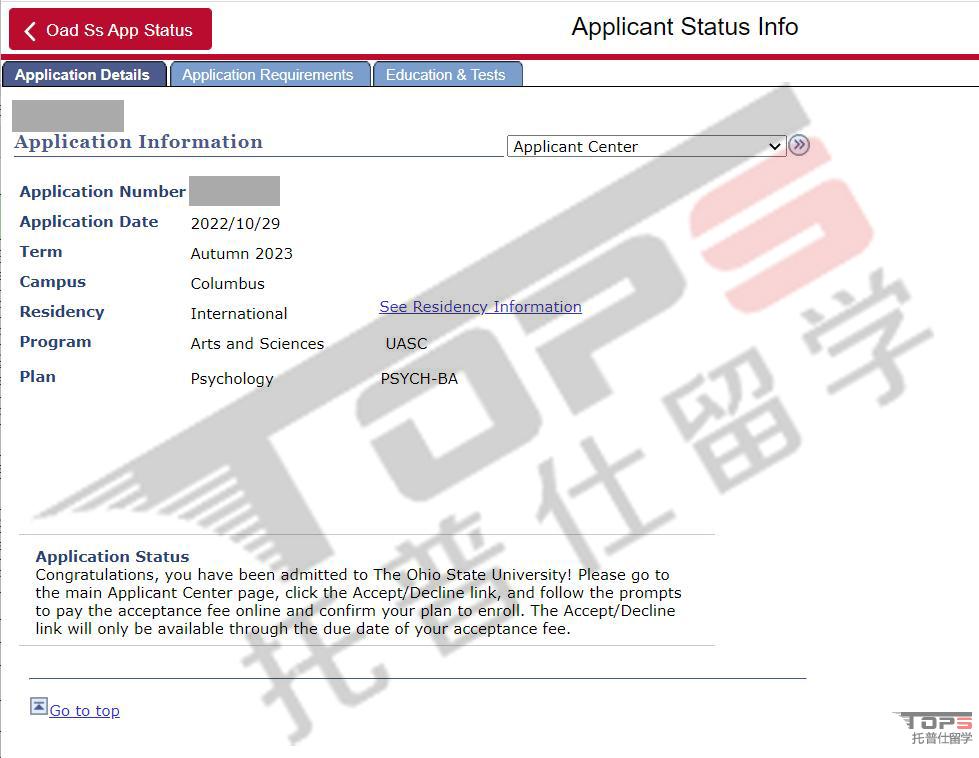The image size is (979, 758).
Task: Click the program value Arts and Sciences
Action: pyautogui.click(x=257, y=343)
